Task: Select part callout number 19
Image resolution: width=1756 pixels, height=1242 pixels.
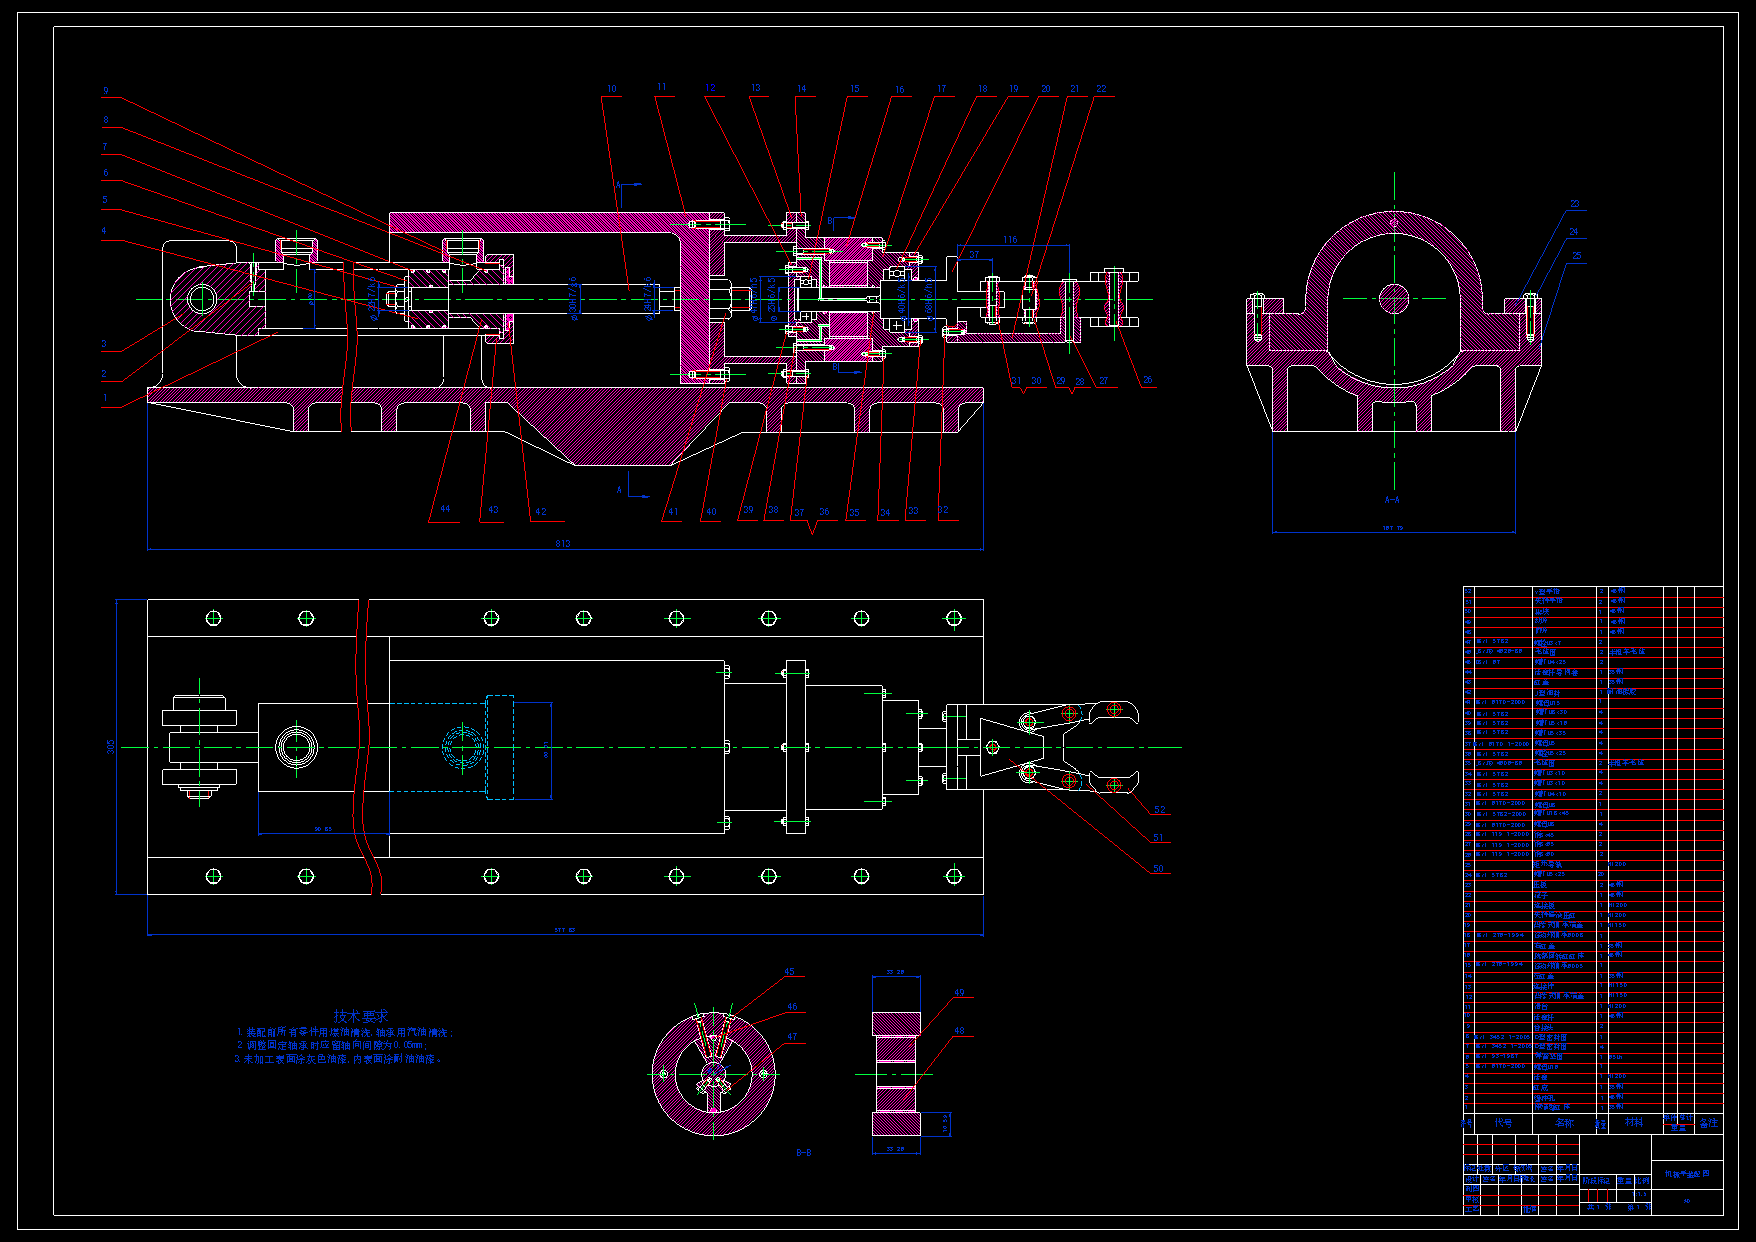Action: pos(1013,89)
